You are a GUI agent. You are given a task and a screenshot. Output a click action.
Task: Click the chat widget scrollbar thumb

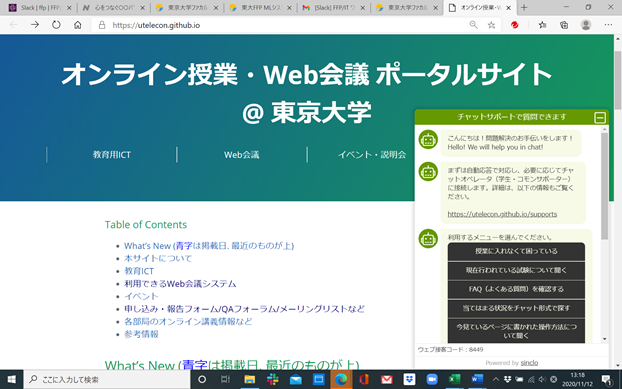(x=605, y=186)
